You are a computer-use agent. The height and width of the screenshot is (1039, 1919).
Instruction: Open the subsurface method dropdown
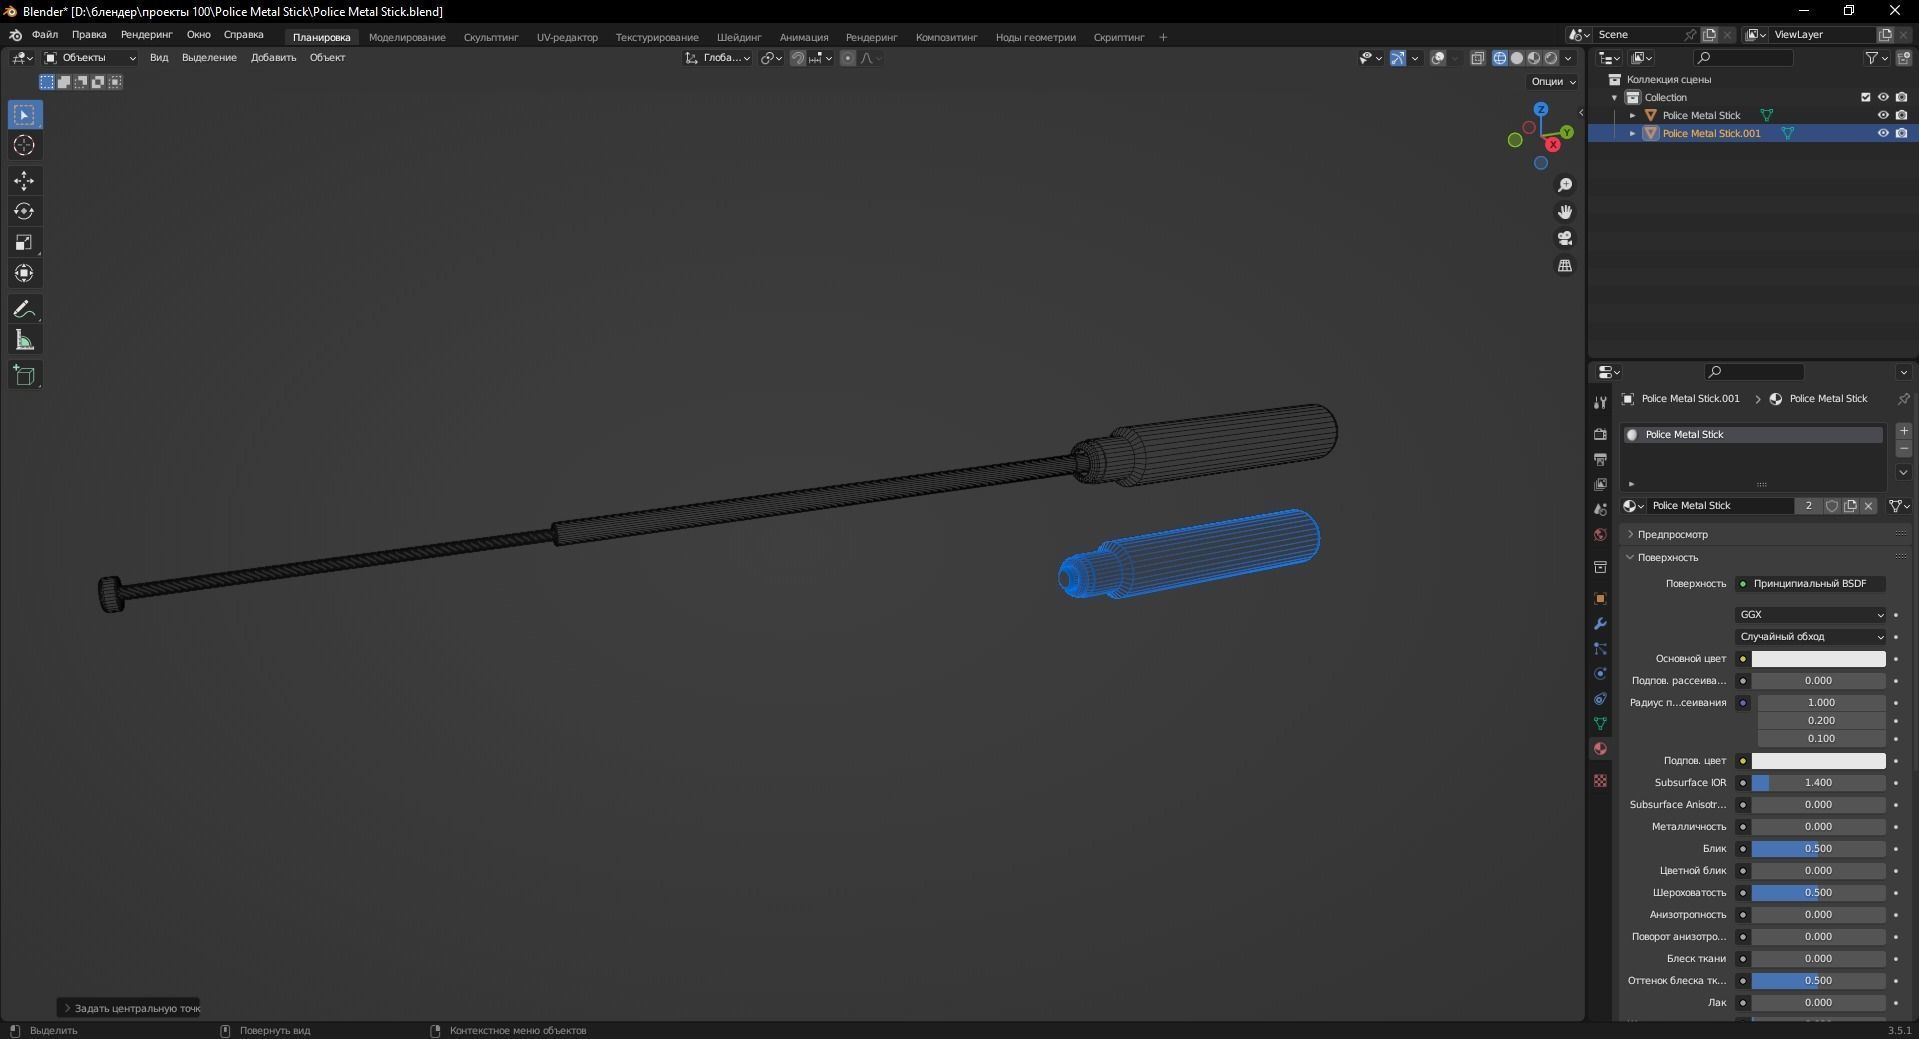point(1811,637)
